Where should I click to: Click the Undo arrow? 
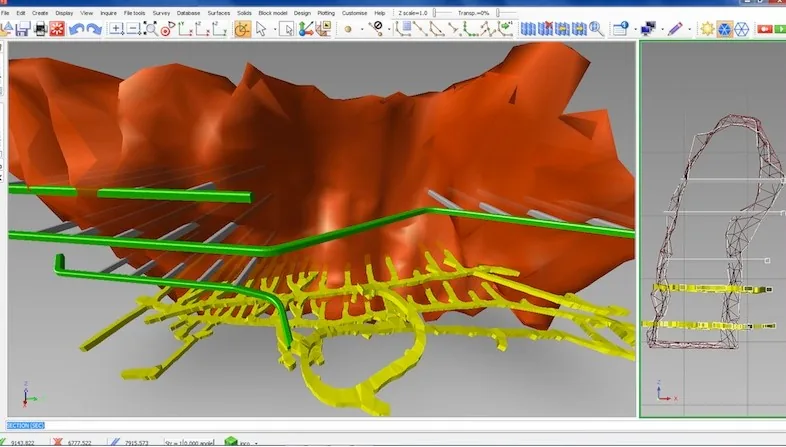[x=76, y=29]
